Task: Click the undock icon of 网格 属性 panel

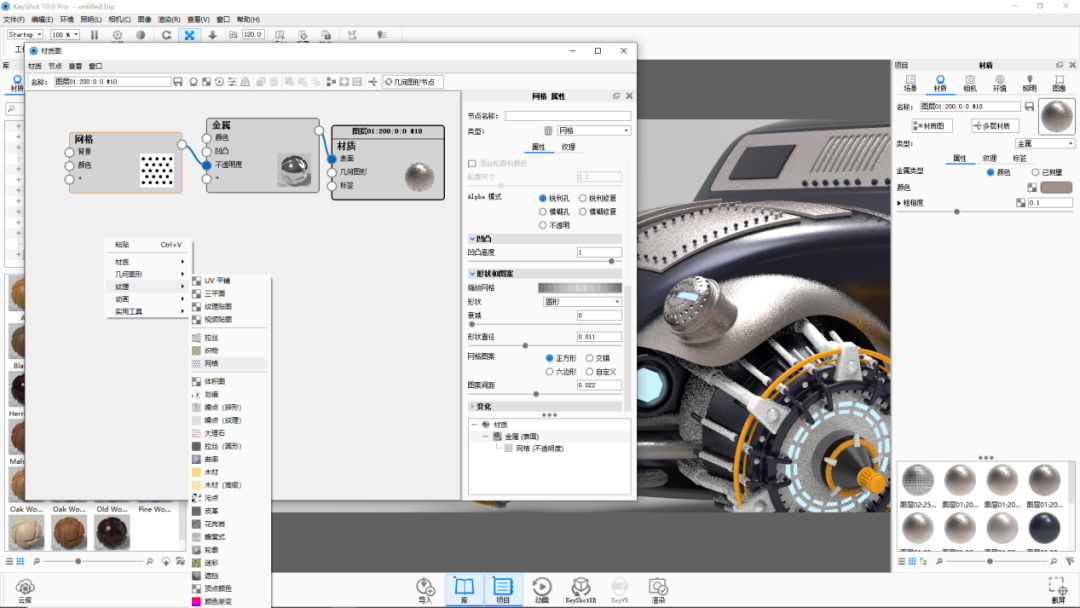Action: point(616,96)
